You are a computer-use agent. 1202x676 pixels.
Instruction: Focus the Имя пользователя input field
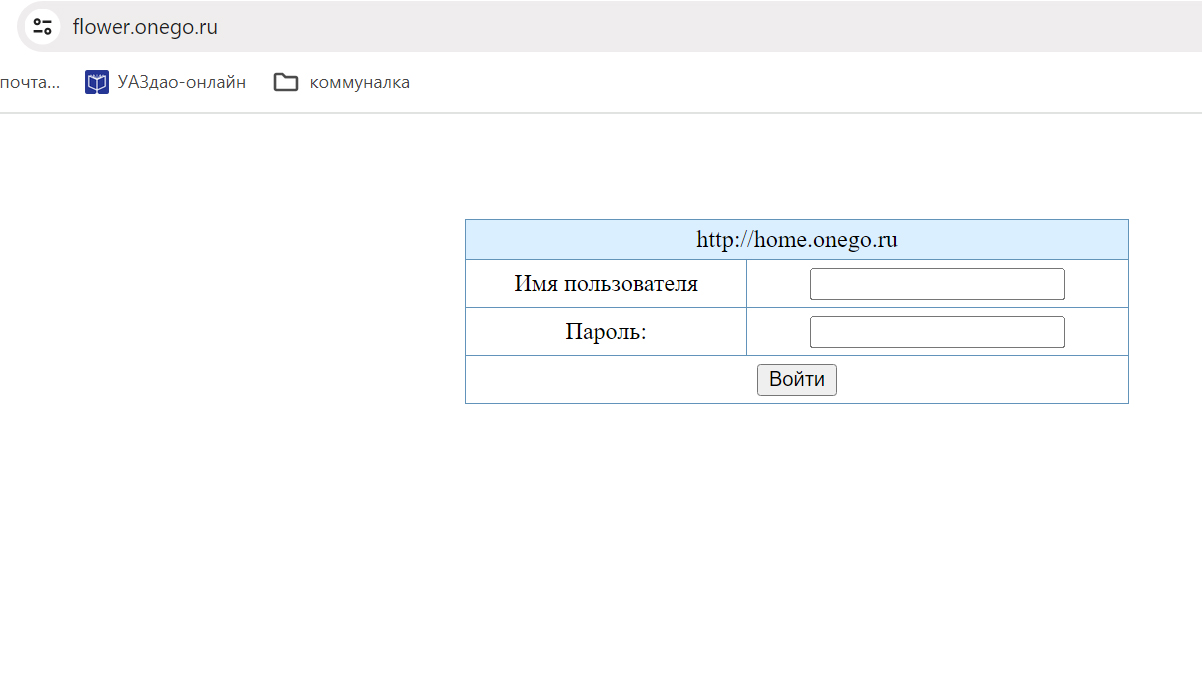pyautogui.click(x=936, y=284)
